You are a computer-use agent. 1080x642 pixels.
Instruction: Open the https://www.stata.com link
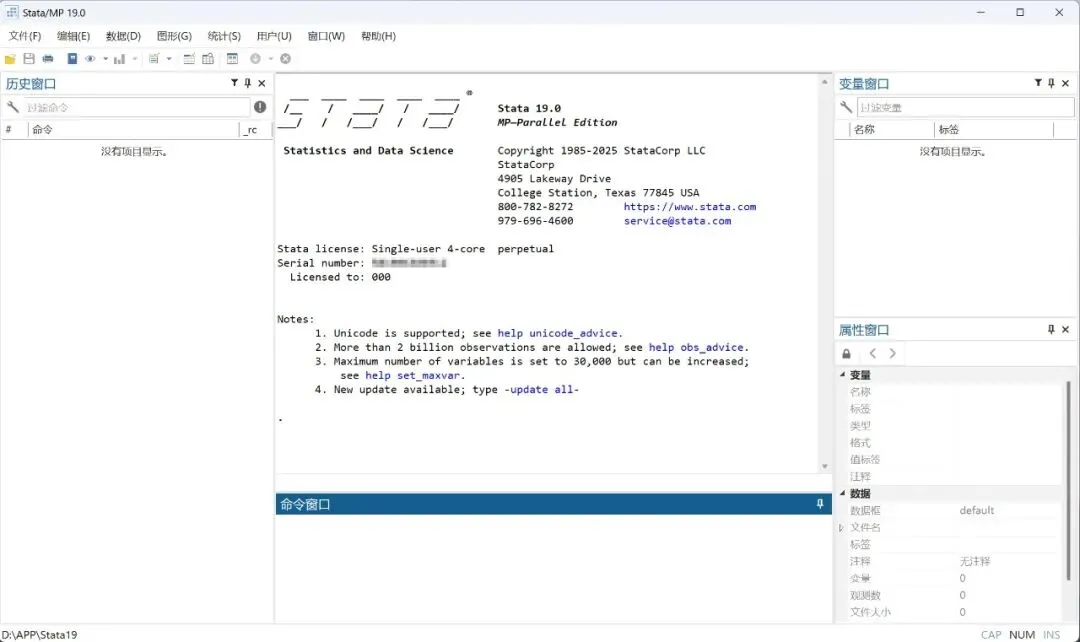click(x=689, y=207)
